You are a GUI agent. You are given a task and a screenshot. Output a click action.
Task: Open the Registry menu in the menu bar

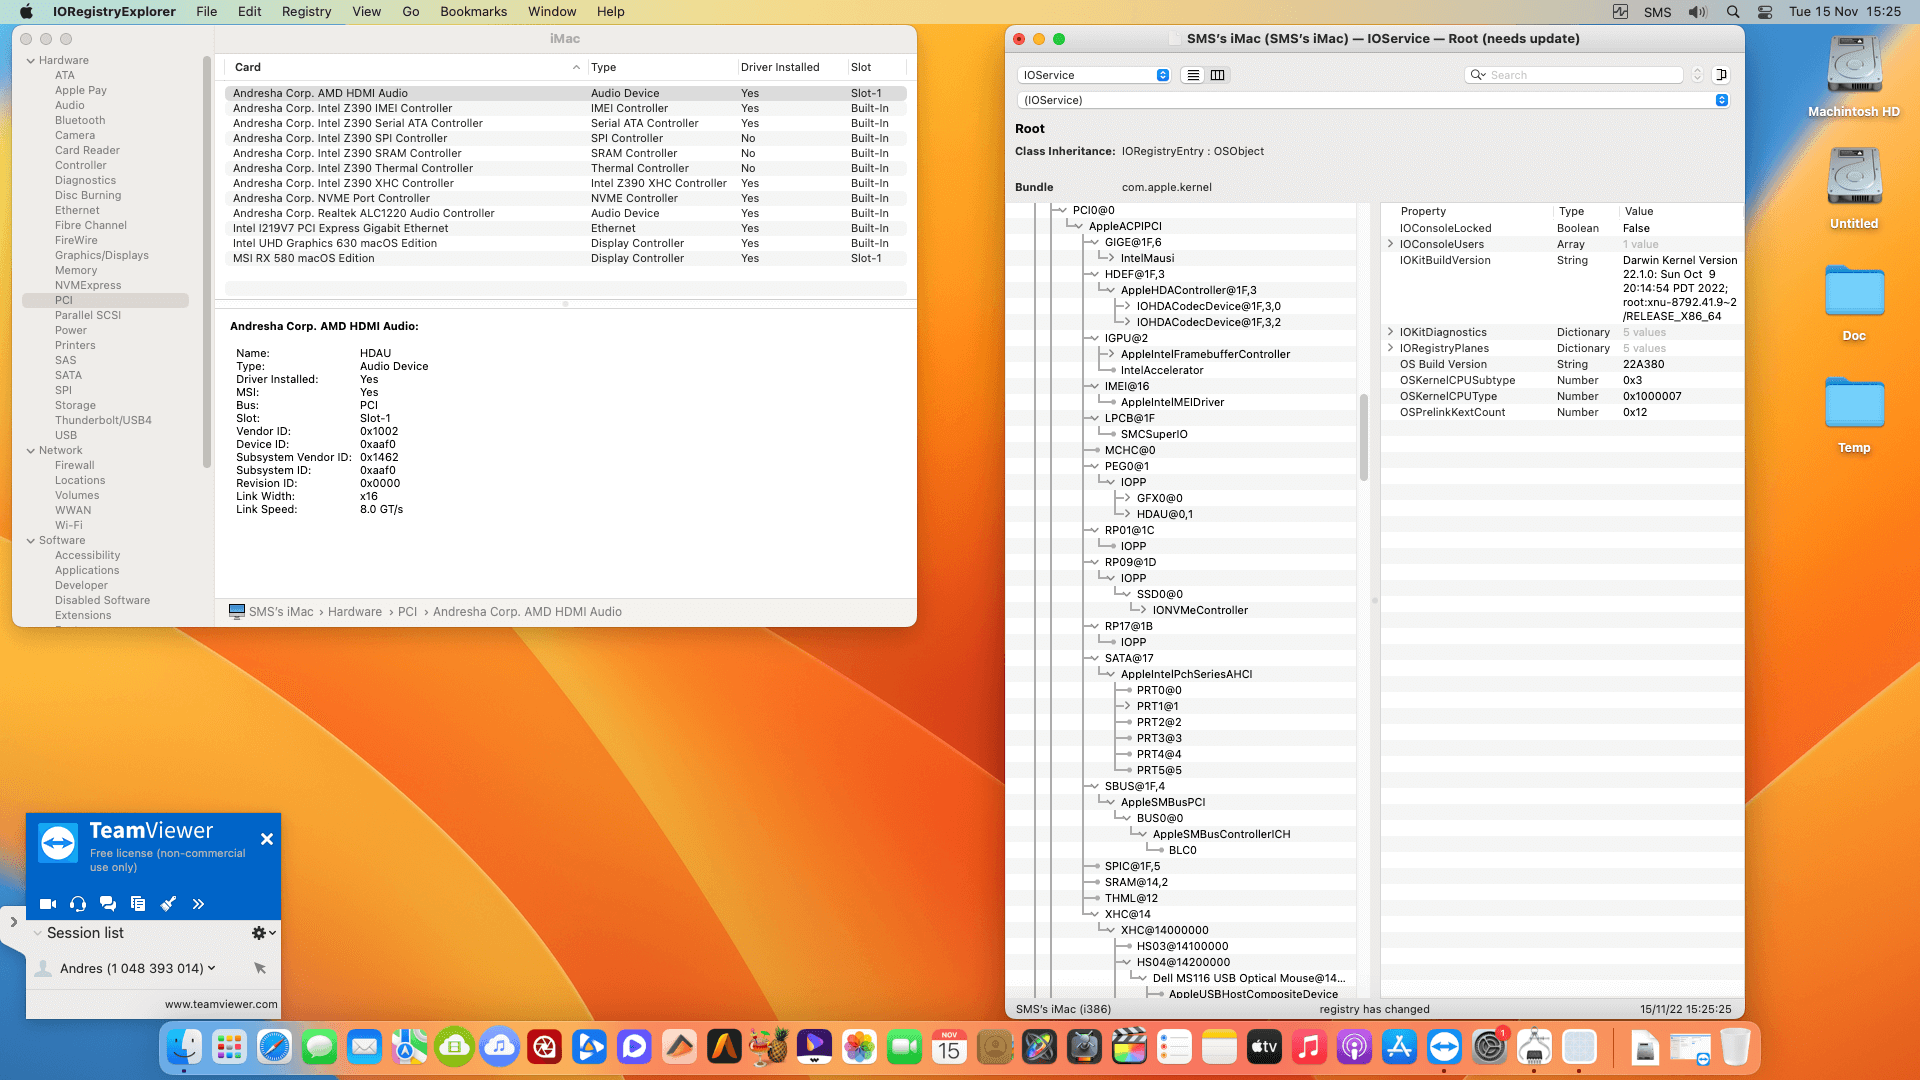point(306,12)
